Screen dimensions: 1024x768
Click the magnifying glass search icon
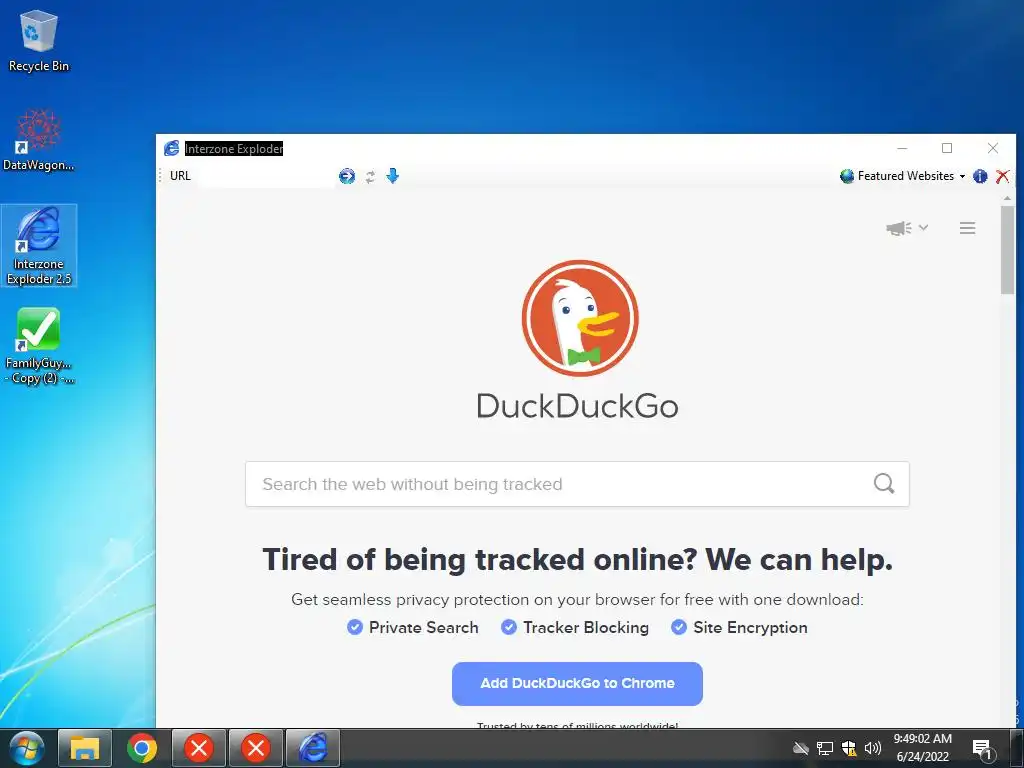click(x=884, y=484)
